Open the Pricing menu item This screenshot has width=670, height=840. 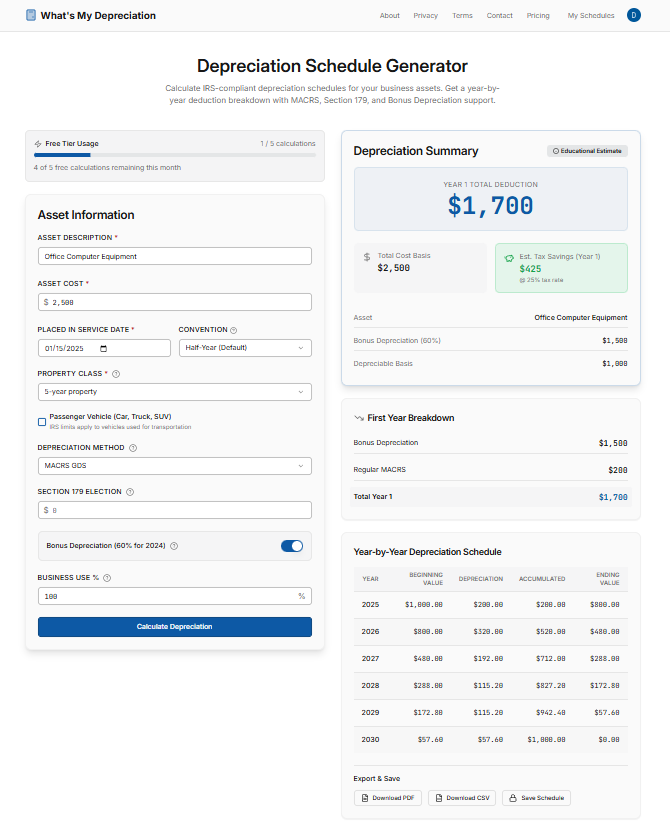(x=538, y=15)
